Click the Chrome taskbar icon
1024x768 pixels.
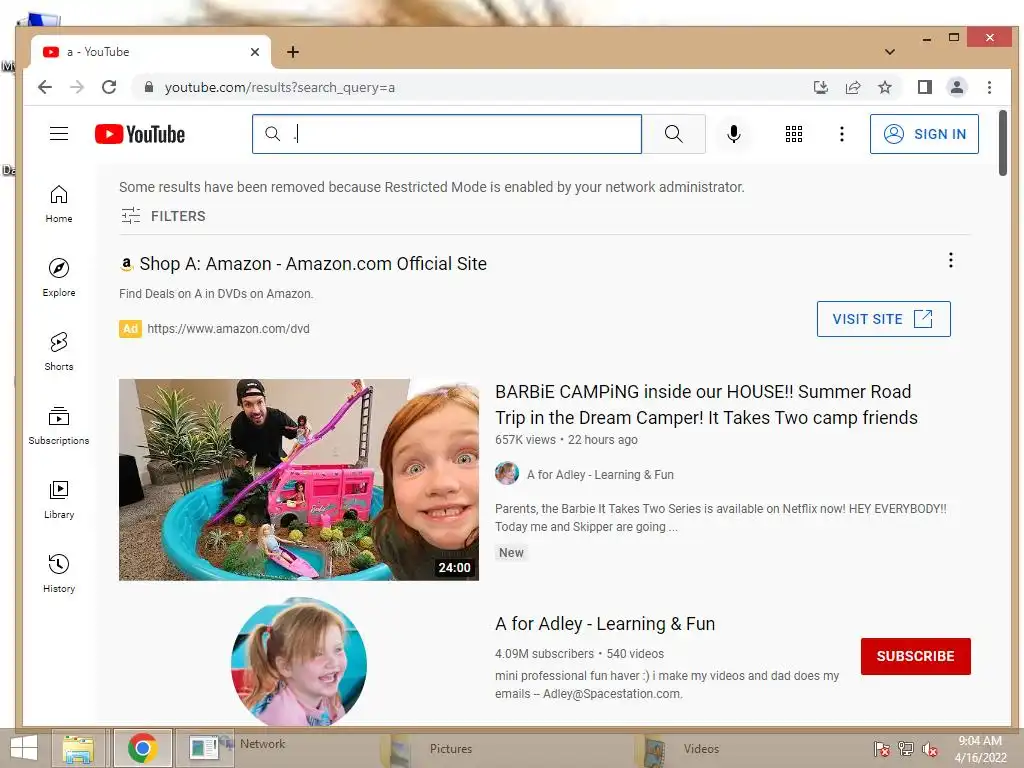point(142,748)
